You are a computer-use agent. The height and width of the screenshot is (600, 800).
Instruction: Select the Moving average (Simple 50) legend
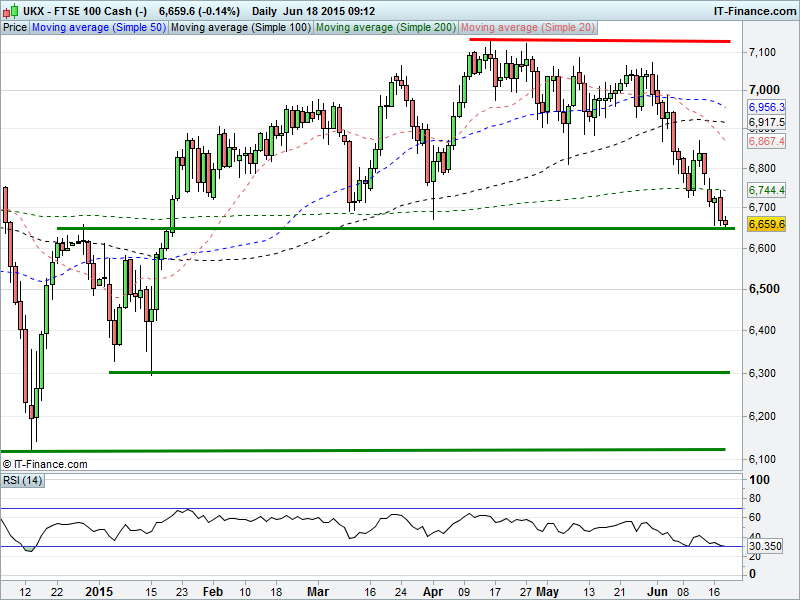coord(98,28)
